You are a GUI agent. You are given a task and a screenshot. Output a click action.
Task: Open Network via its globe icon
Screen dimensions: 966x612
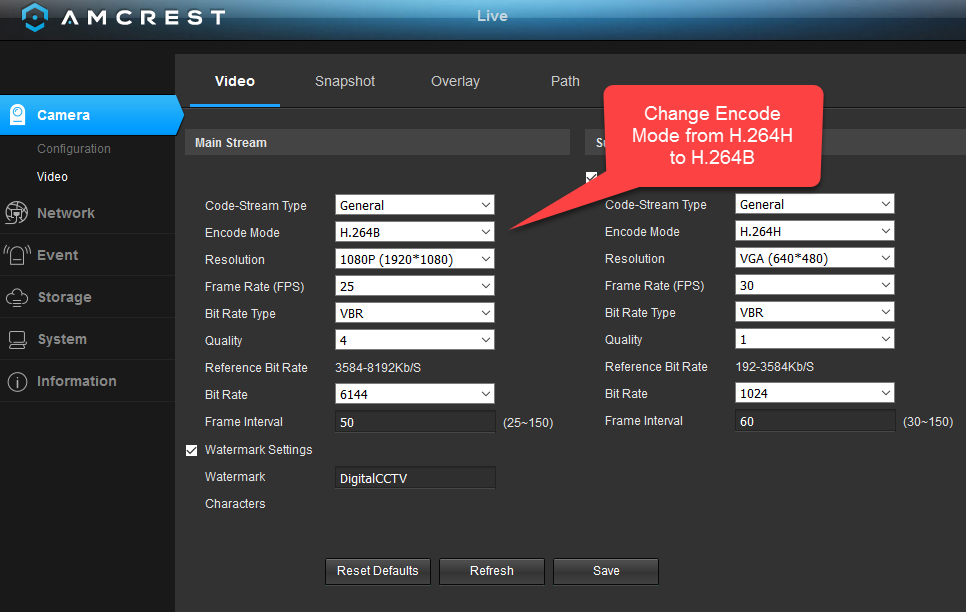17,213
